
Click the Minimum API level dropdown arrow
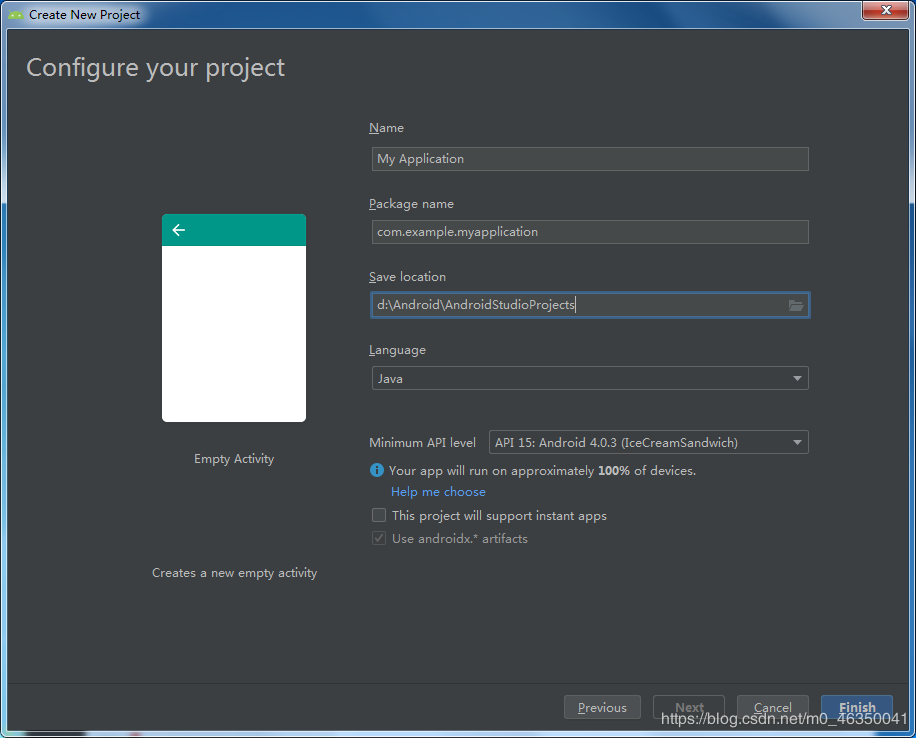click(x=797, y=442)
